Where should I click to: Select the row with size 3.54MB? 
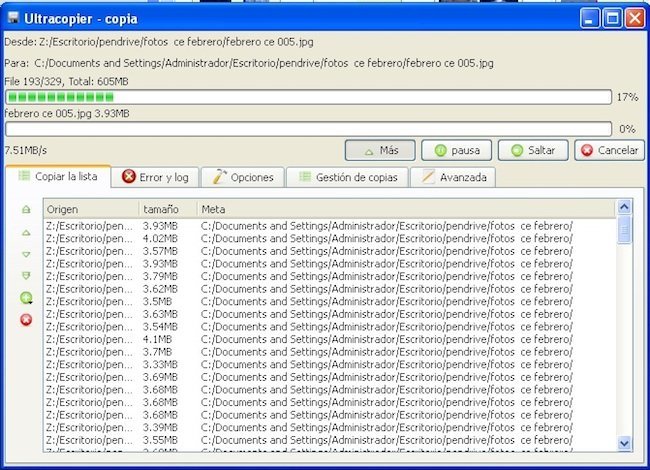click(x=330, y=327)
